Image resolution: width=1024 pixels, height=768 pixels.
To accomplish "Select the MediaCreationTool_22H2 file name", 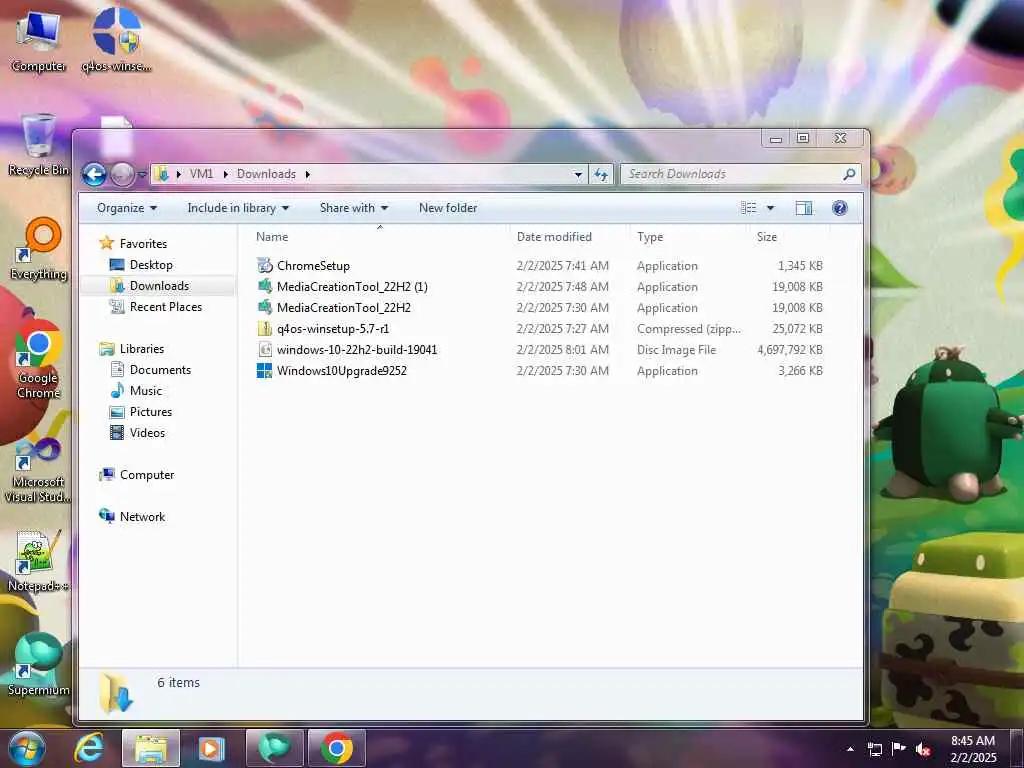I will coord(344,308).
